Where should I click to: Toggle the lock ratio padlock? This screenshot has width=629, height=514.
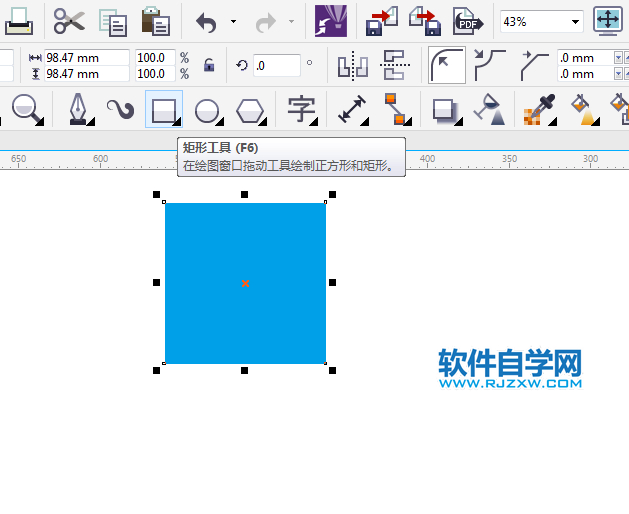pyautogui.click(x=209, y=65)
